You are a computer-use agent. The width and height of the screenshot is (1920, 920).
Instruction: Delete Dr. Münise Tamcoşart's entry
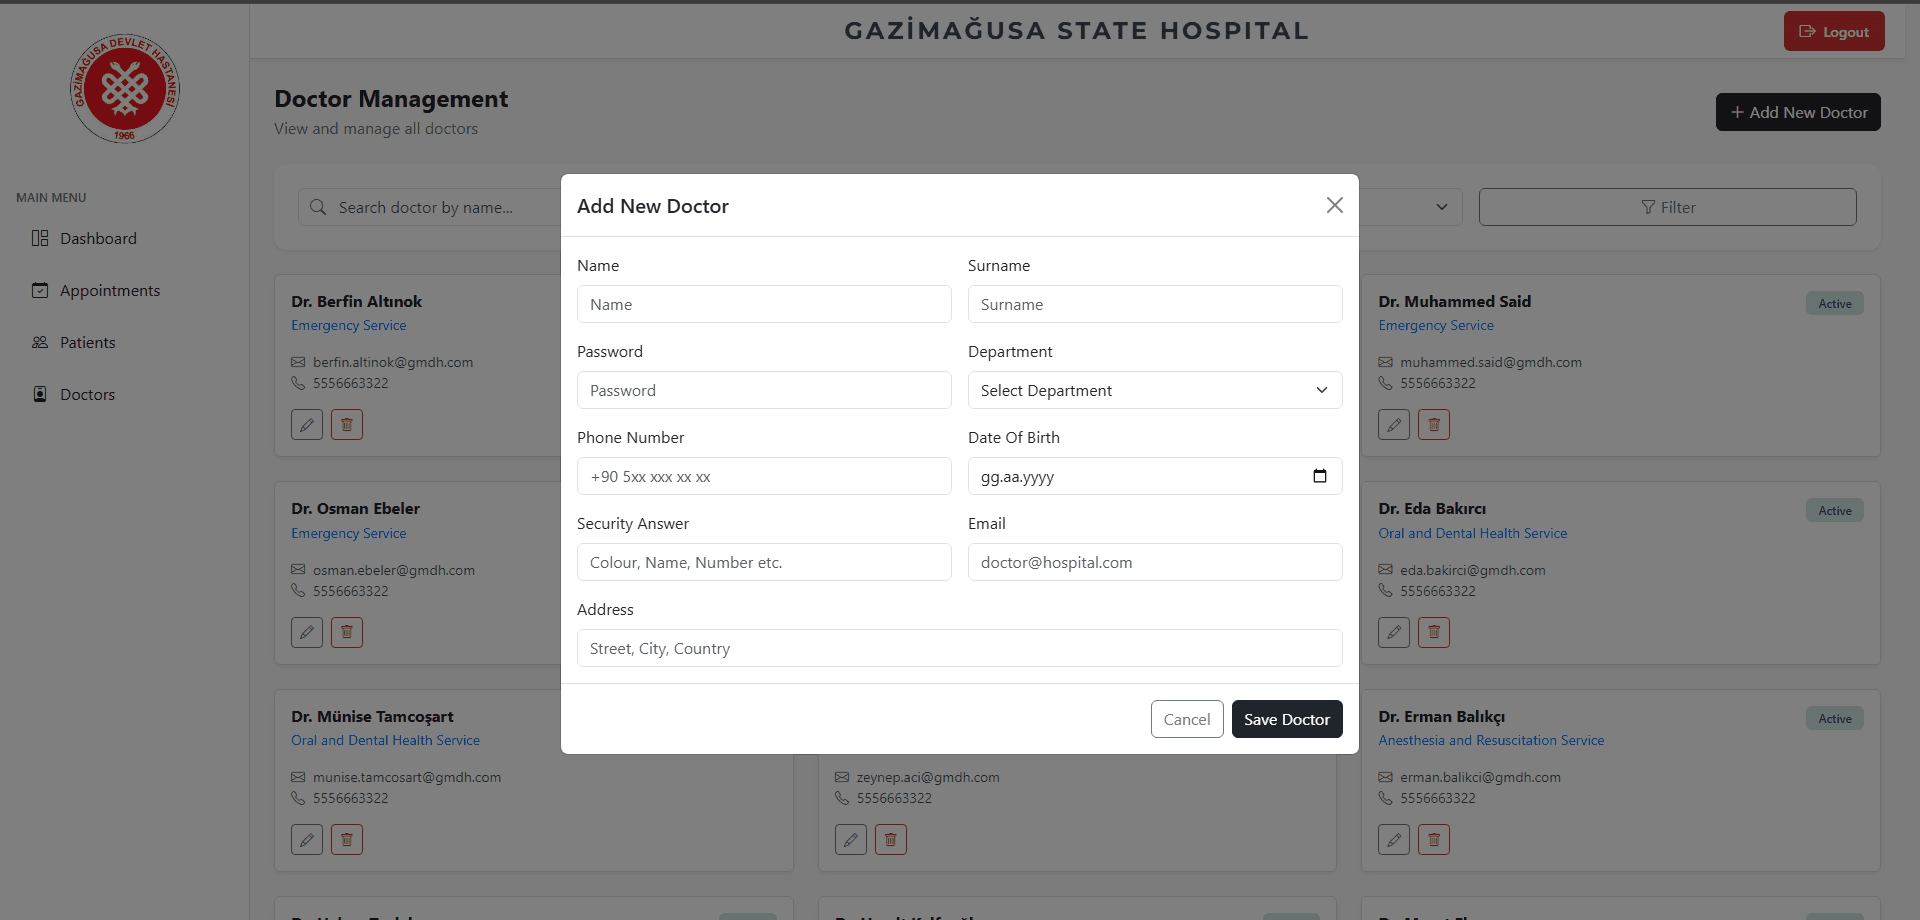pos(347,840)
